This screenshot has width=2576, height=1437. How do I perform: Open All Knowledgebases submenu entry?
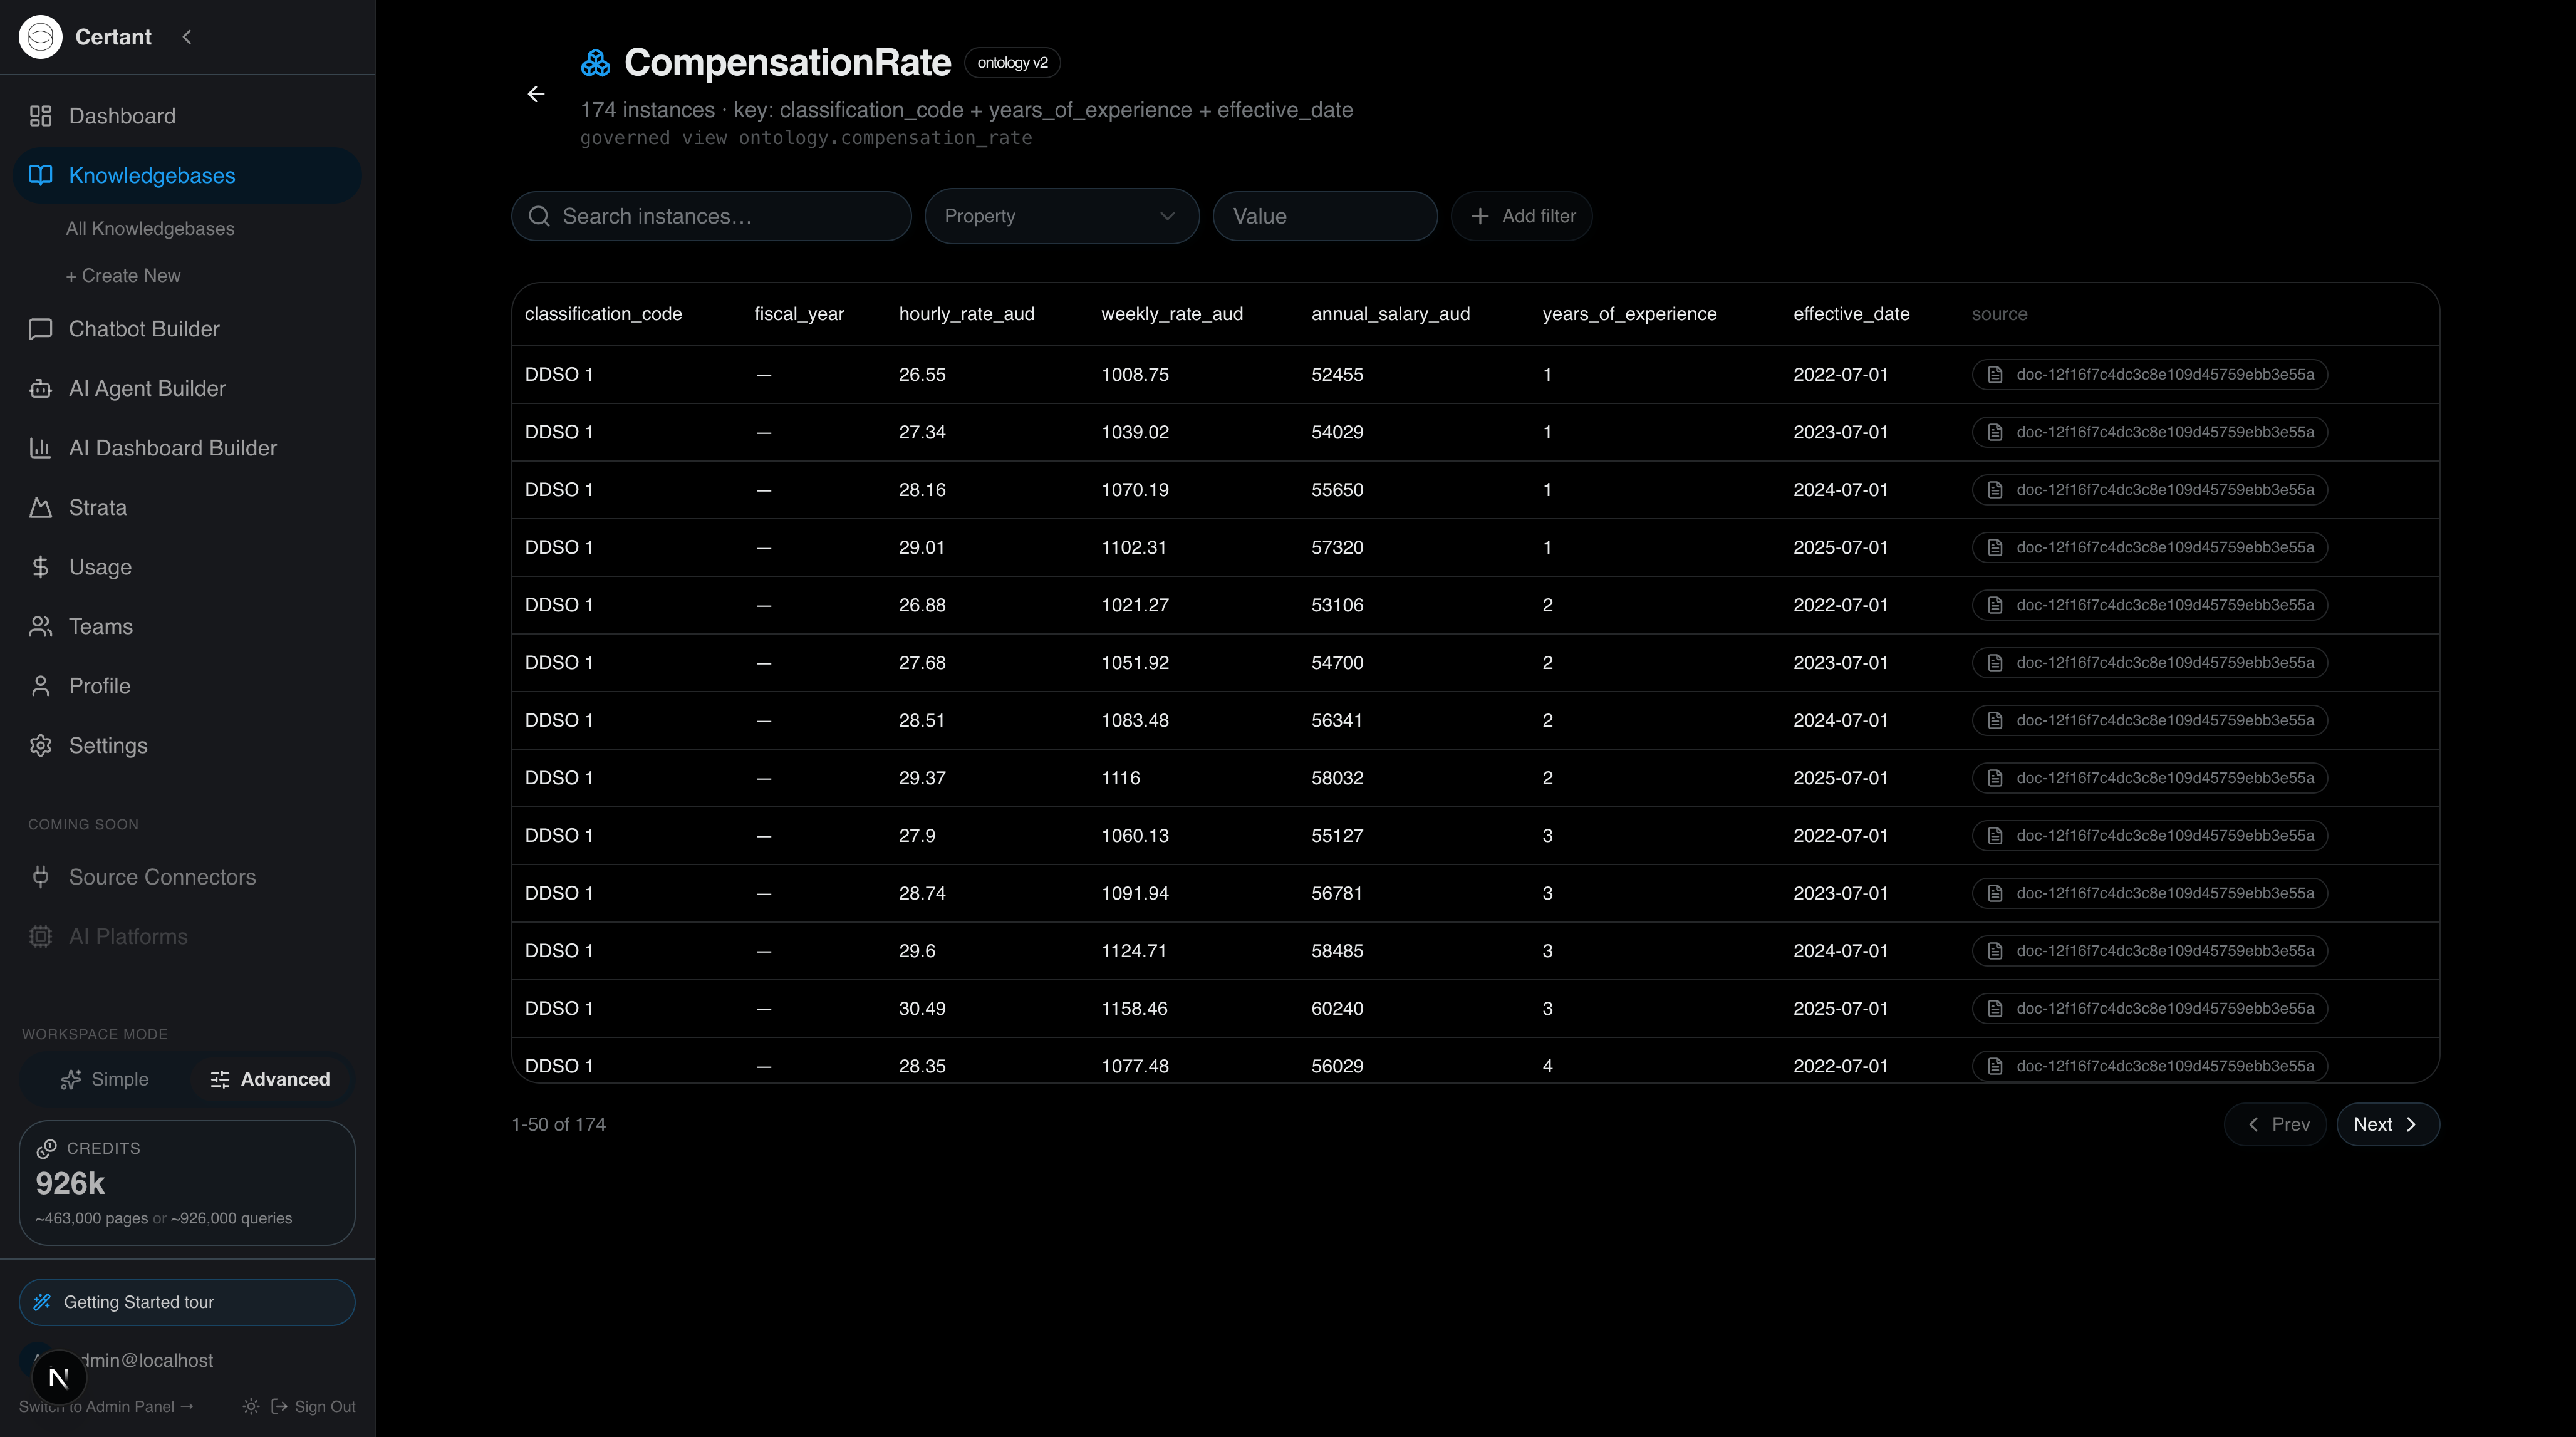click(x=150, y=229)
